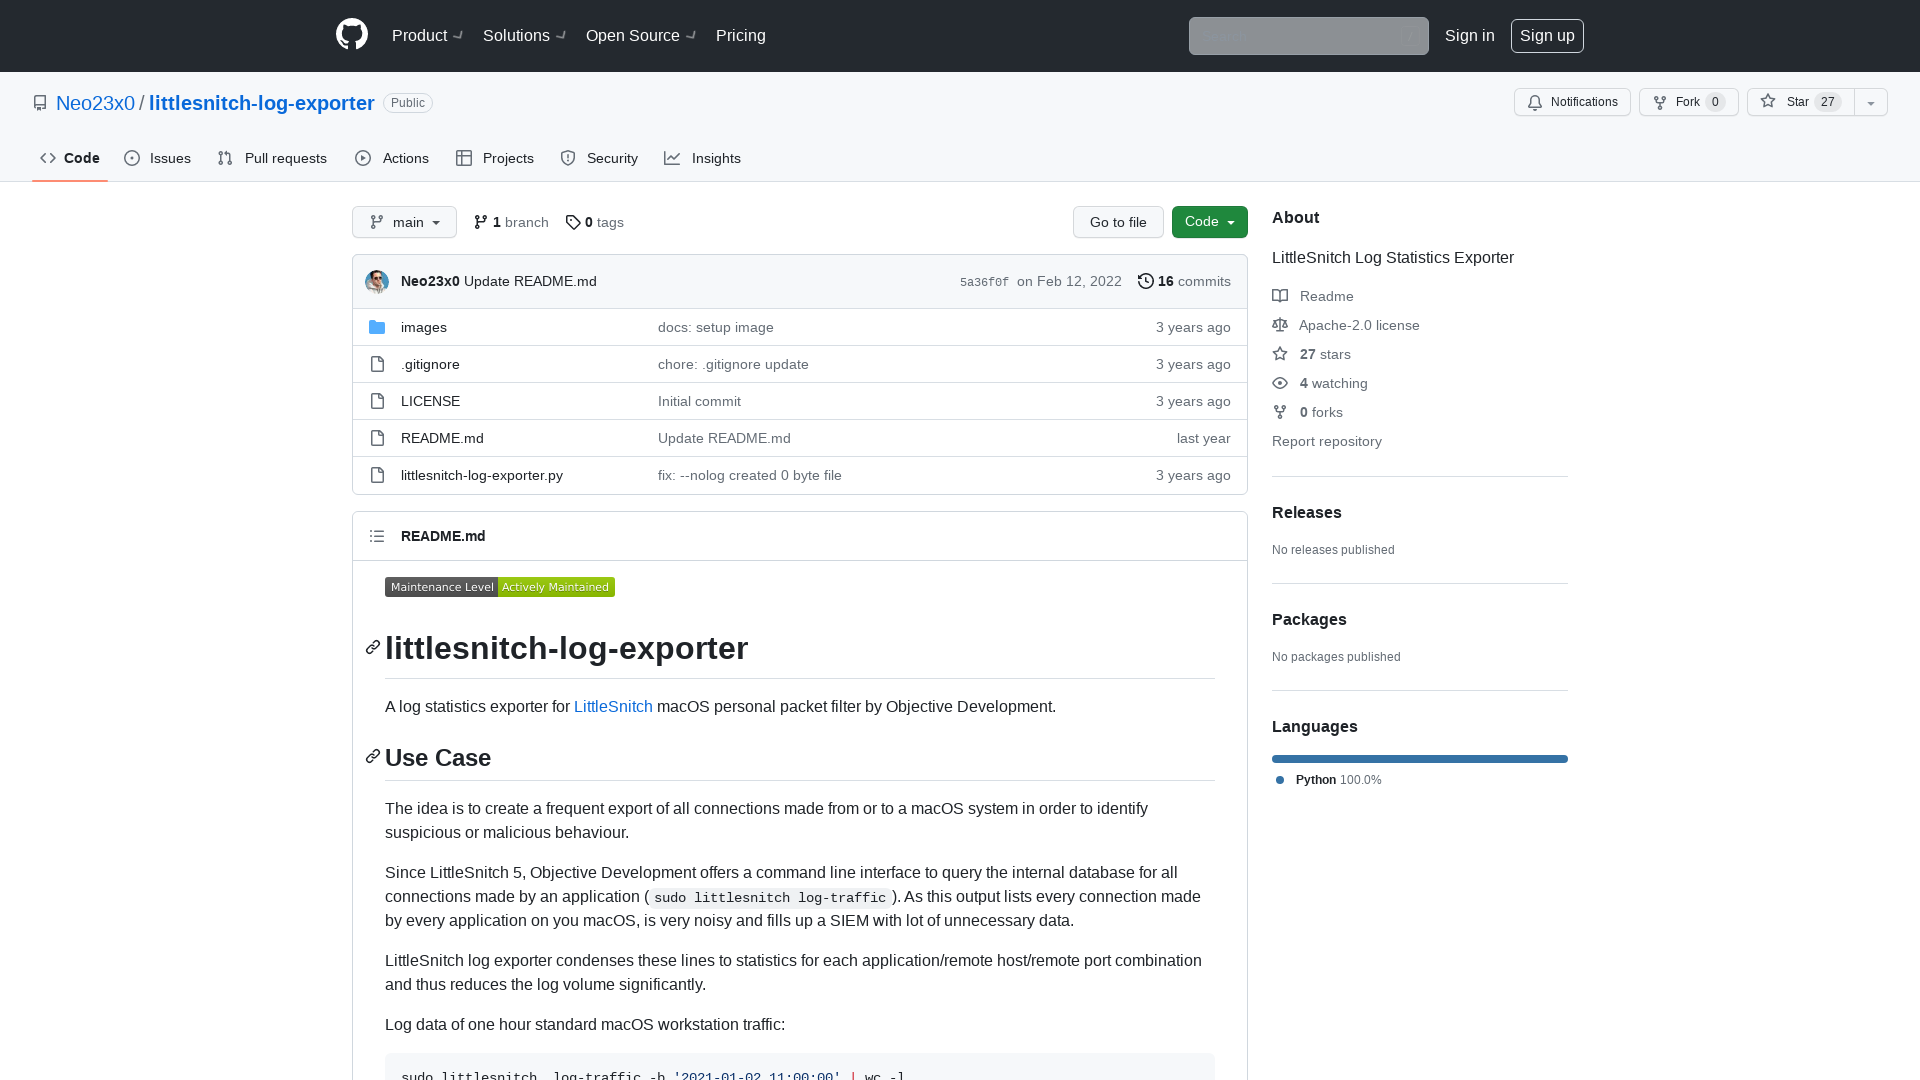Image resolution: width=1920 pixels, height=1080 pixels.
Task: Click the Sign up button
Action: click(1547, 35)
